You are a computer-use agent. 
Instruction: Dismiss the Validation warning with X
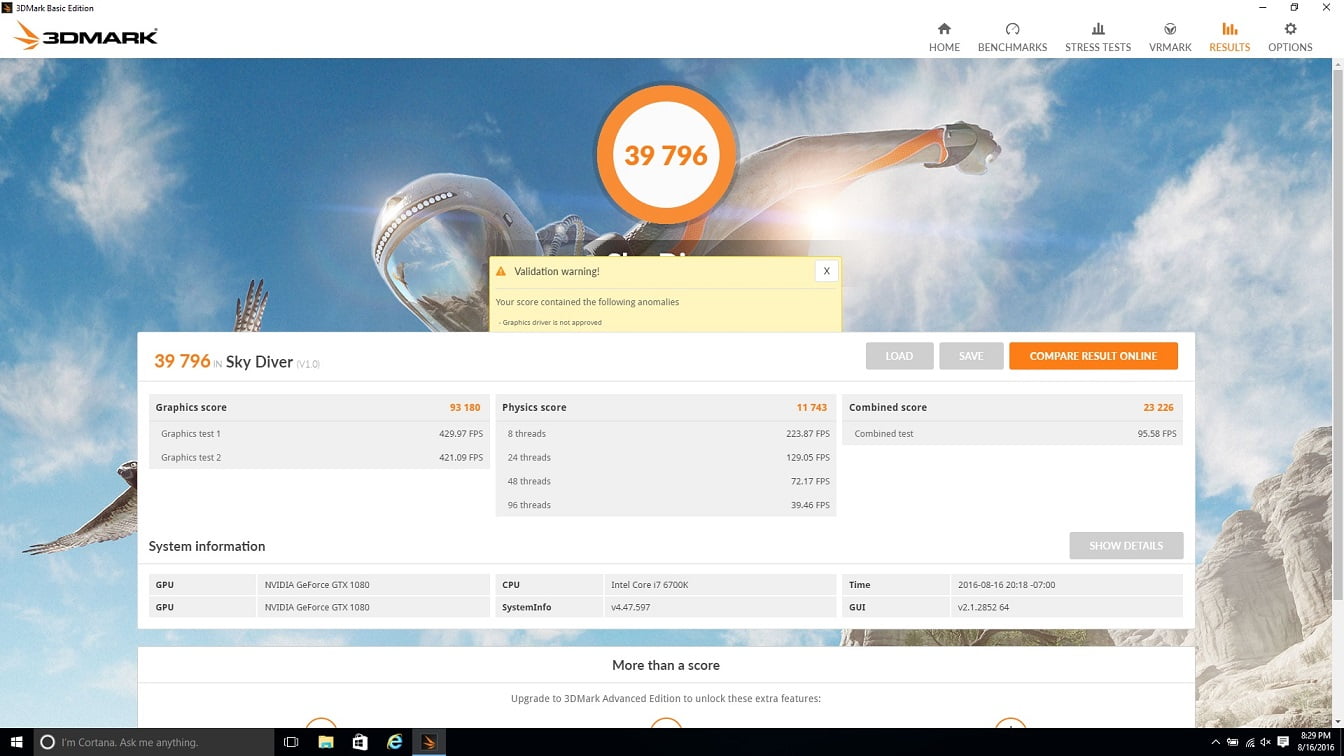826,271
